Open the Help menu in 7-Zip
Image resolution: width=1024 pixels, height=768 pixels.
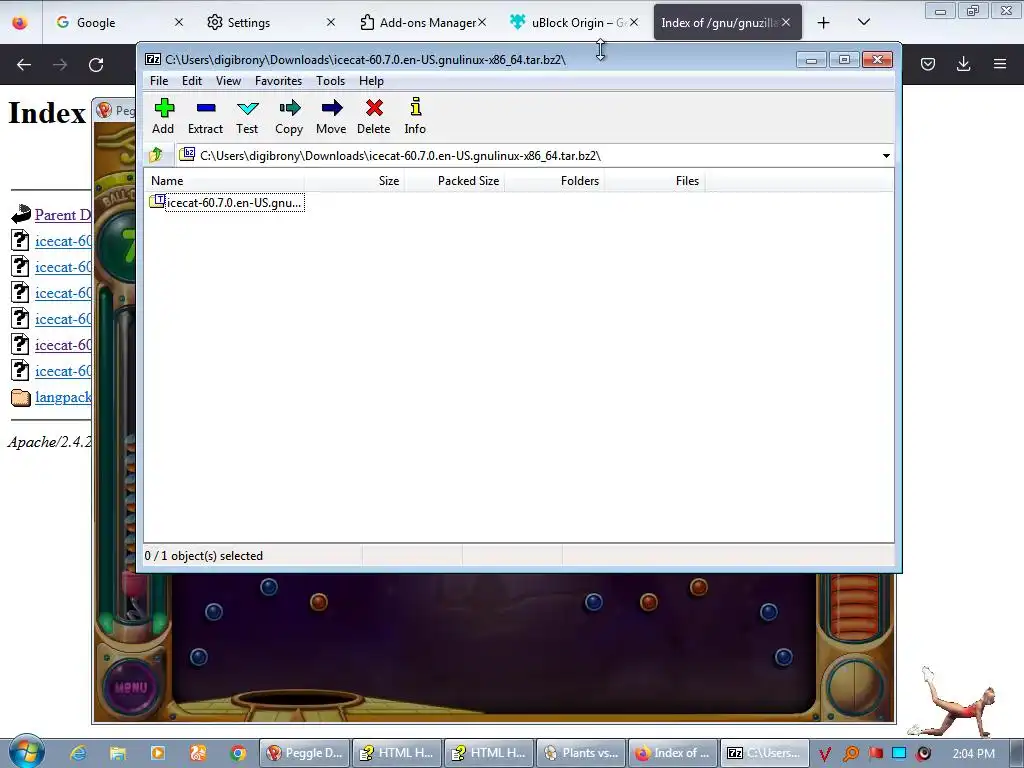click(x=372, y=81)
